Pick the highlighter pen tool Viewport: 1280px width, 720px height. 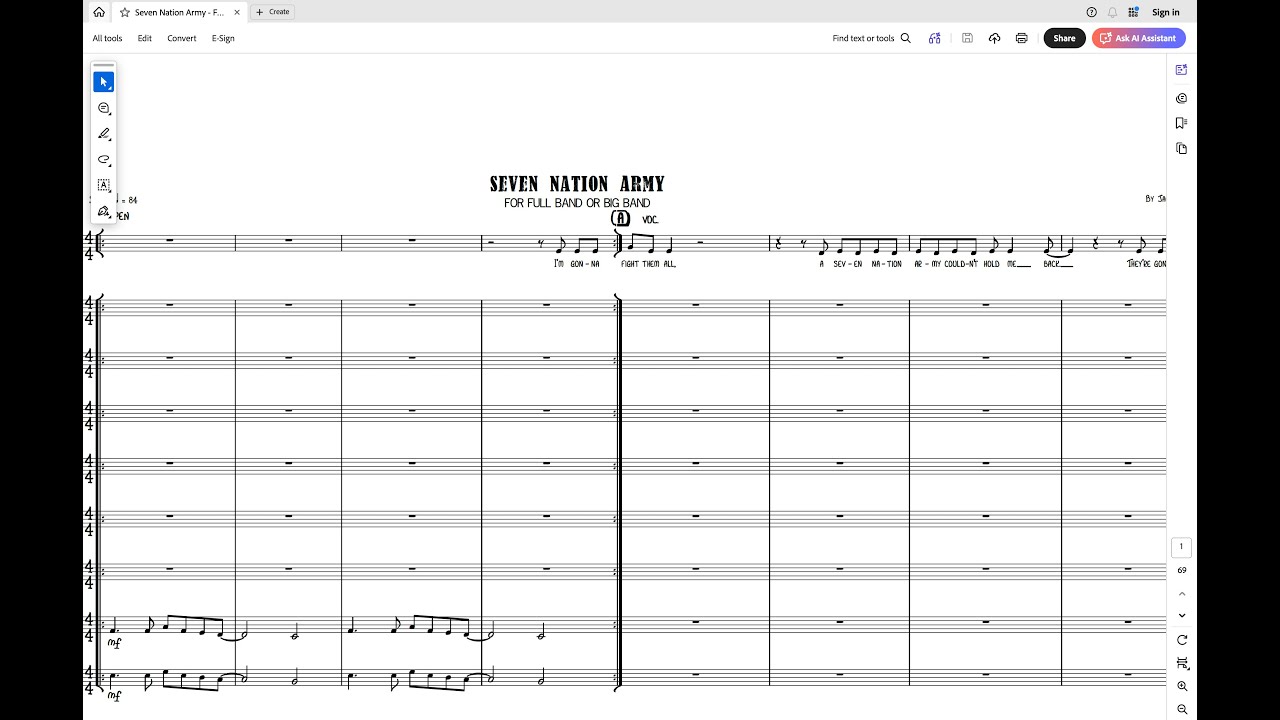point(103,134)
